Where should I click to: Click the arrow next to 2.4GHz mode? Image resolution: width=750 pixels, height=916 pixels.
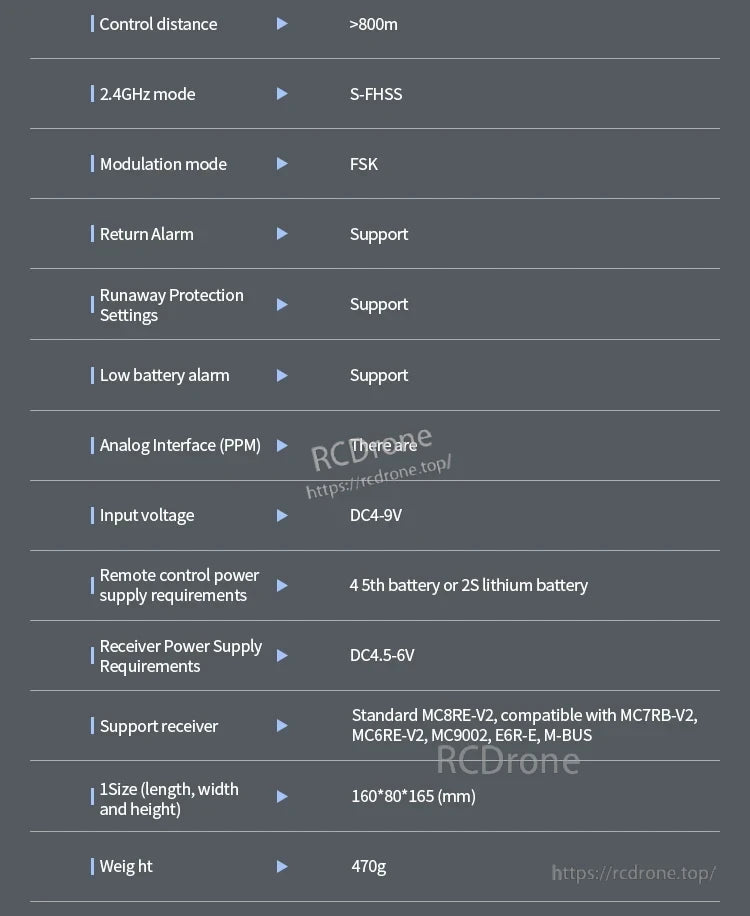(x=282, y=94)
